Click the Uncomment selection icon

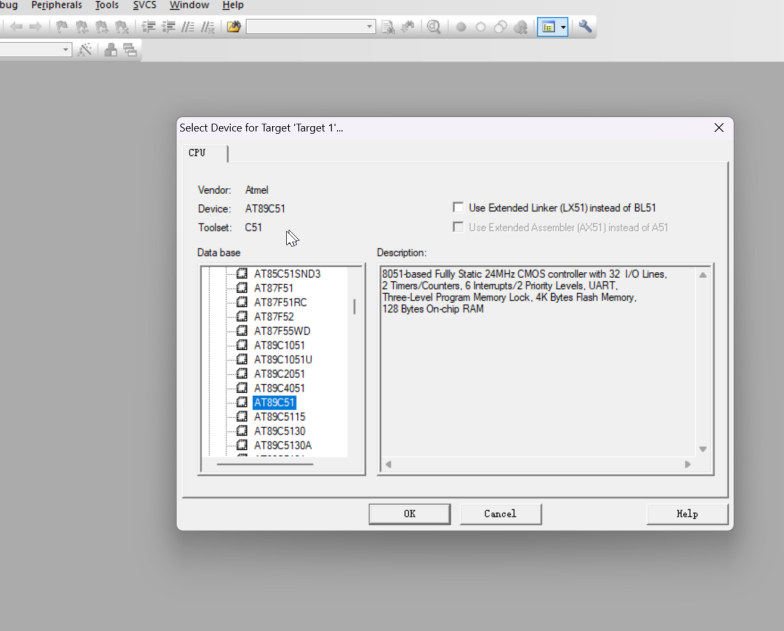point(208,27)
